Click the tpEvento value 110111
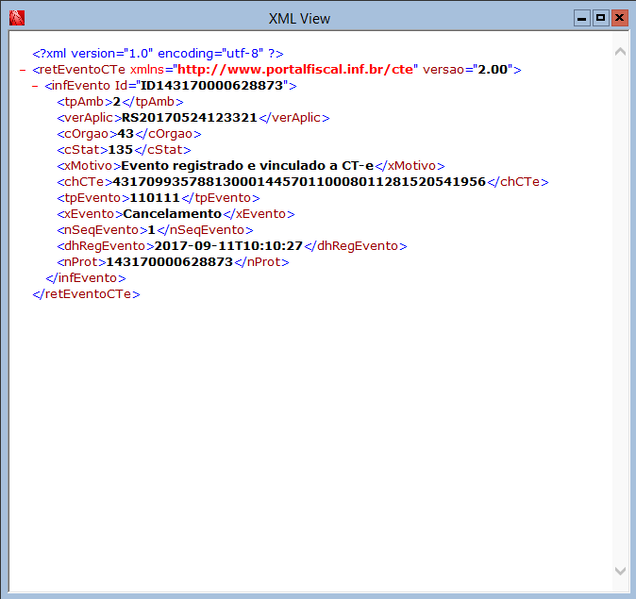Screen dimensions: 636x599 click(x=155, y=198)
